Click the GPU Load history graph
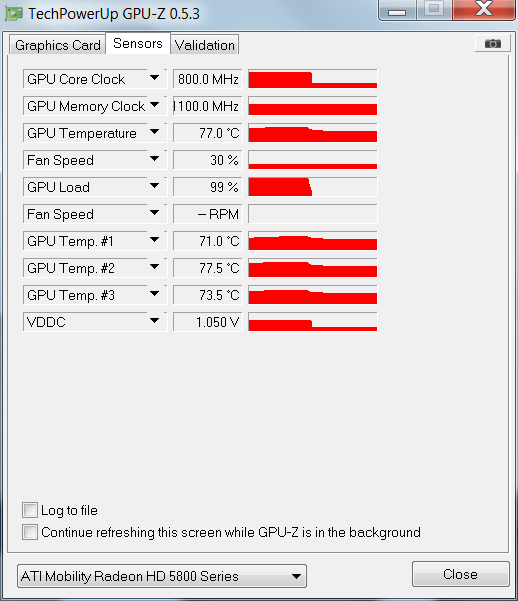The height and width of the screenshot is (601, 518). [x=312, y=187]
